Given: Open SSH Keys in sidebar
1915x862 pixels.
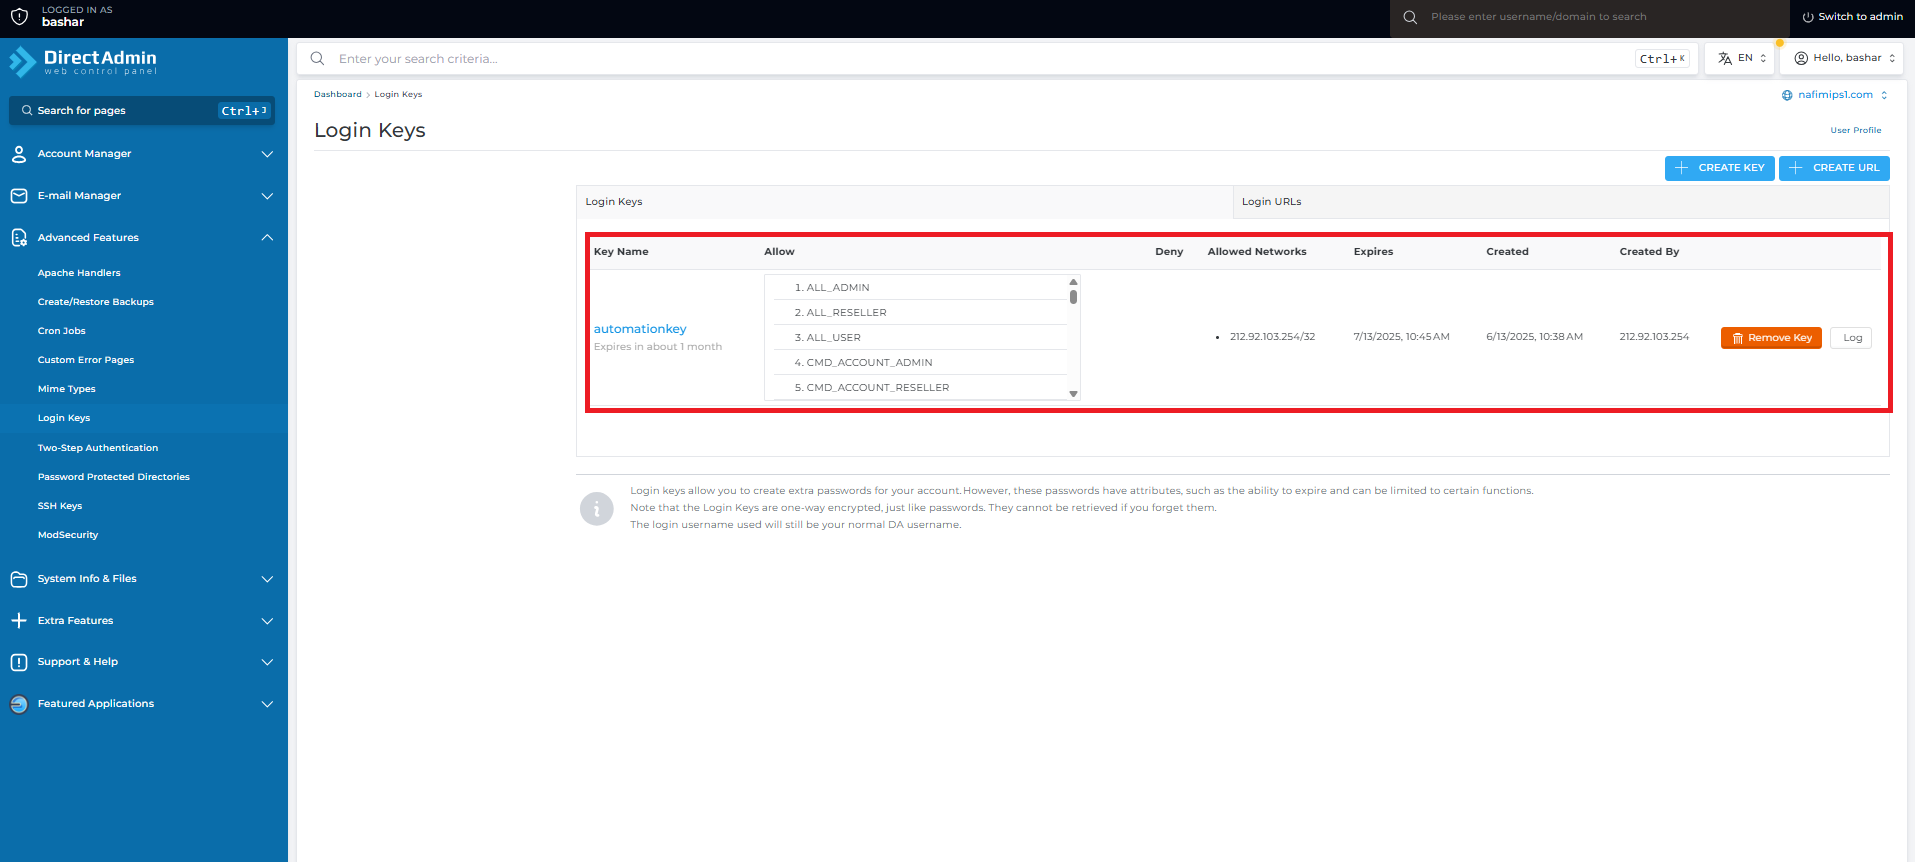Looking at the screenshot, I should click(60, 506).
